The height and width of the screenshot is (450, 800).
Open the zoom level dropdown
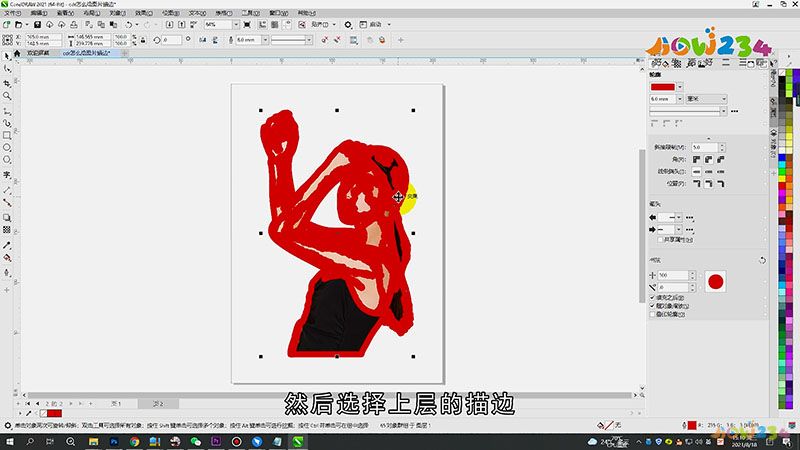236,24
